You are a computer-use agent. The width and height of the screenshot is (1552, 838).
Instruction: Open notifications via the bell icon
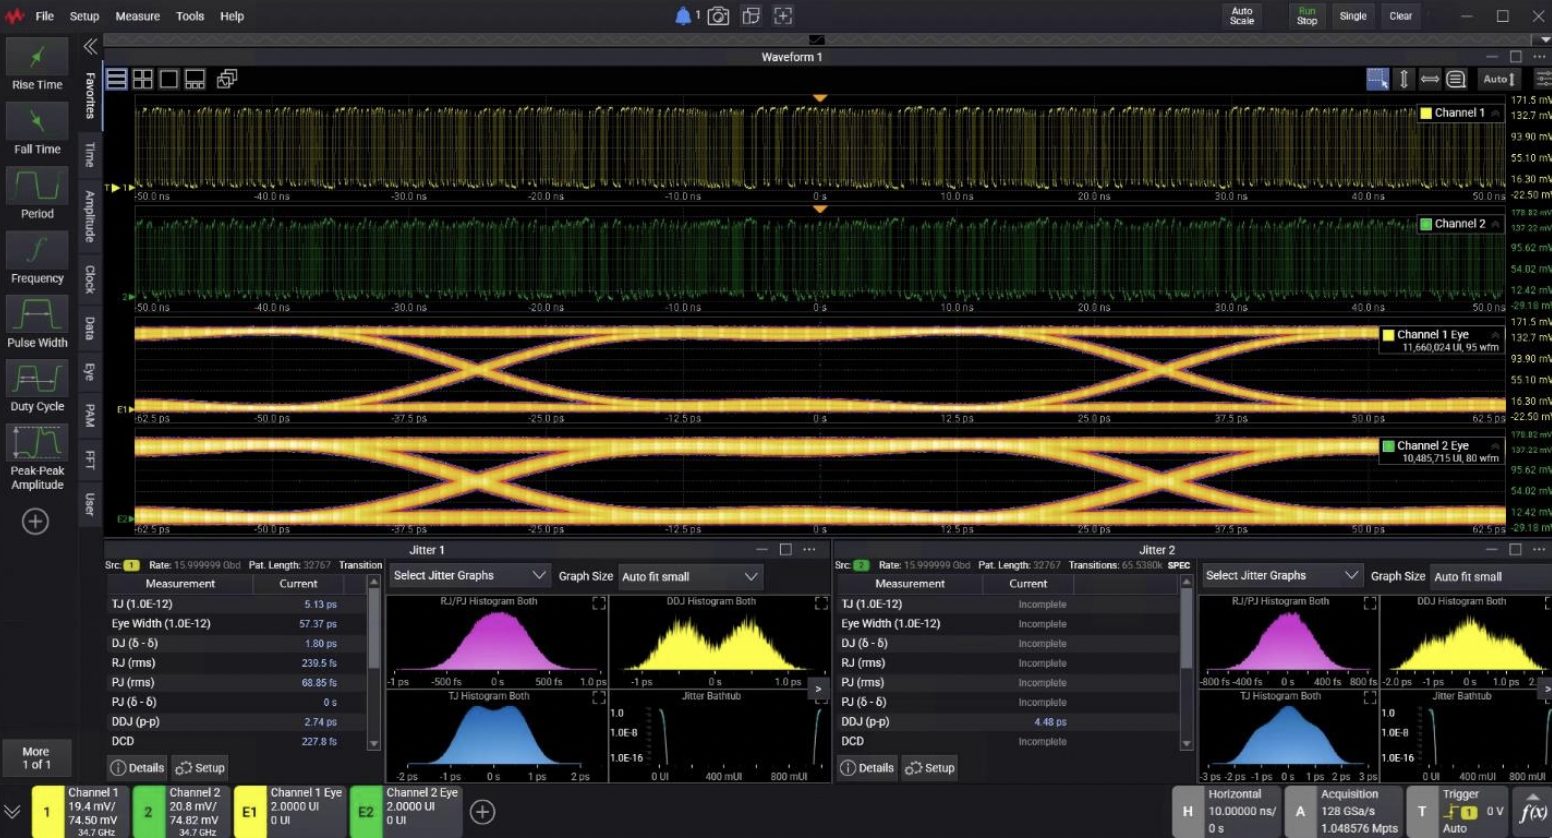pos(683,16)
